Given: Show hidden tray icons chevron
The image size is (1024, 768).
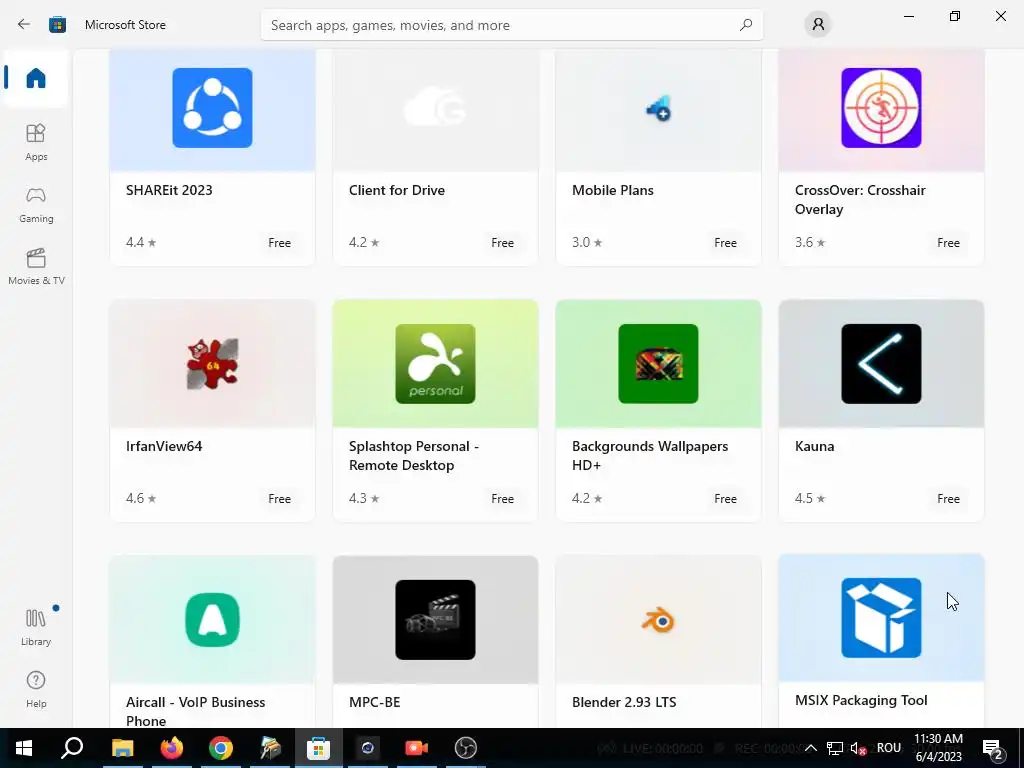Looking at the screenshot, I should click(x=810, y=748).
